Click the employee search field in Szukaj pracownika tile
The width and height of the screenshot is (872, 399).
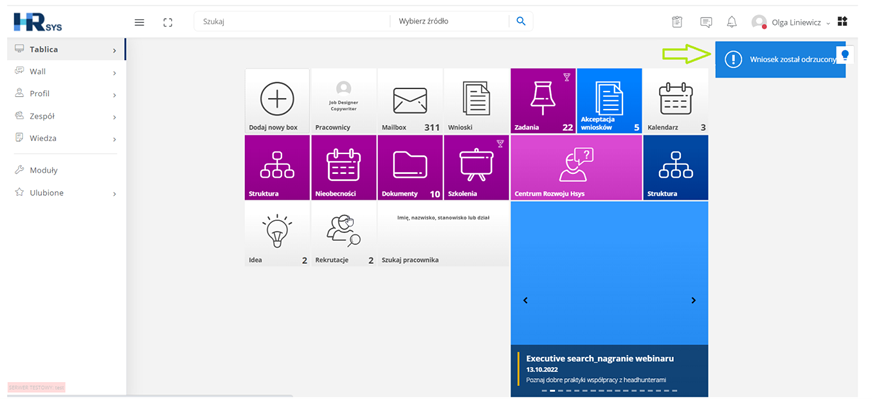pyautogui.click(x=443, y=218)
